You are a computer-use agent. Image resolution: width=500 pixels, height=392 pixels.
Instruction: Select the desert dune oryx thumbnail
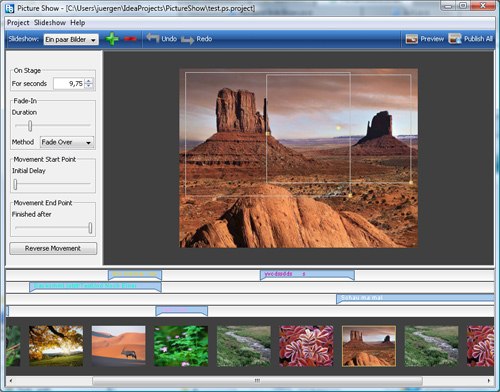(118, 346)
